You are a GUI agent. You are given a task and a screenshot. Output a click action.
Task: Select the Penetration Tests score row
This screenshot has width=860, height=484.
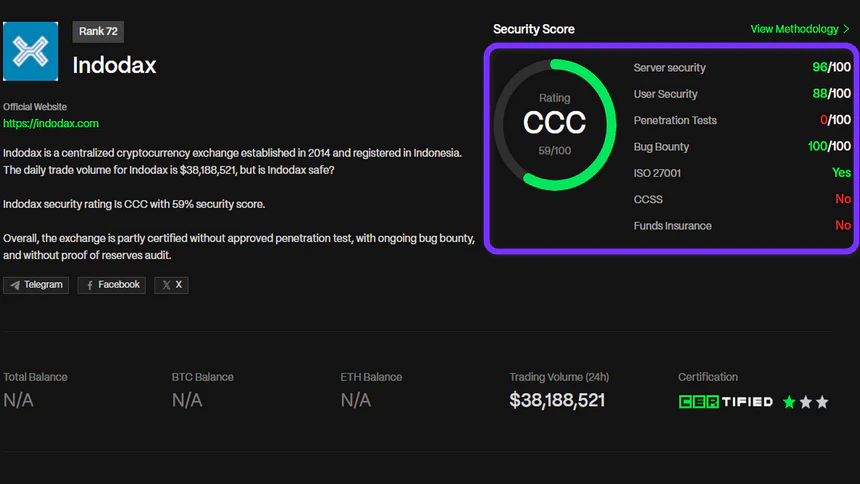pos(741,120)
